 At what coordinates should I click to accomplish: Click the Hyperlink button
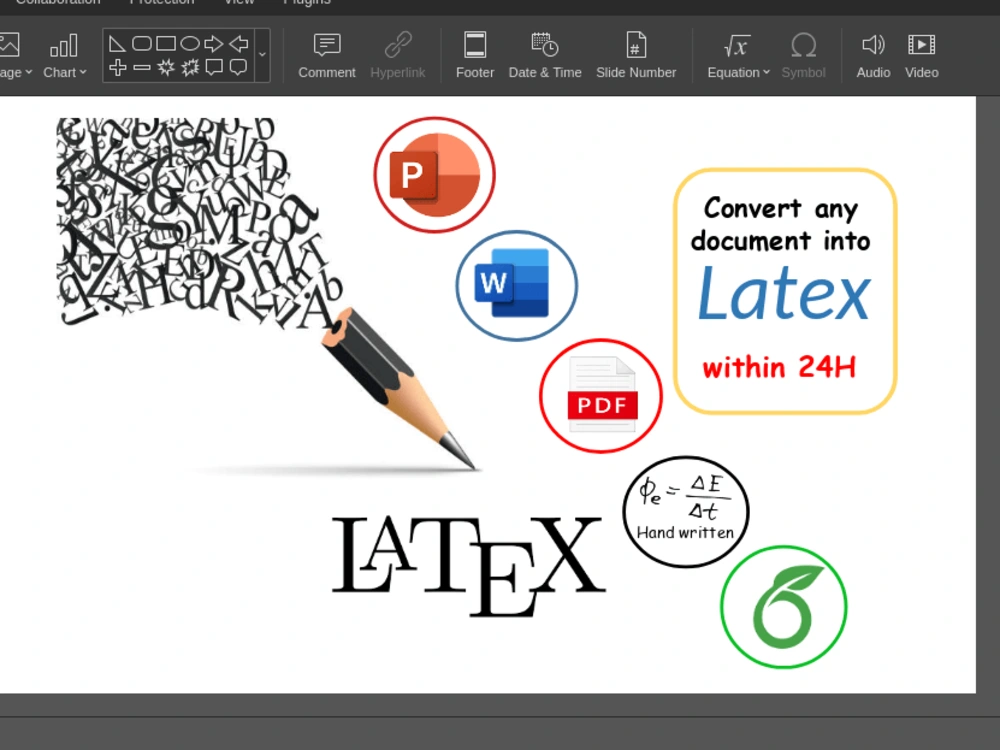point(397,56)
